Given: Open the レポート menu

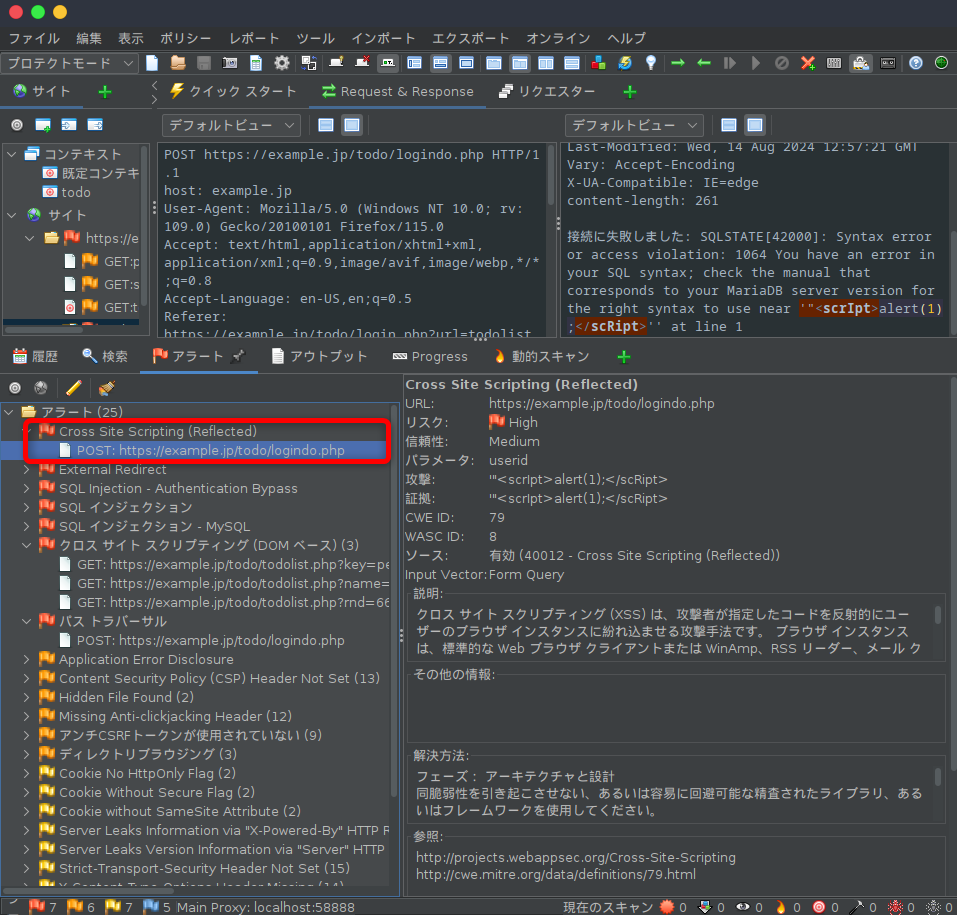Looking at the screenshot, I should 254,38.
